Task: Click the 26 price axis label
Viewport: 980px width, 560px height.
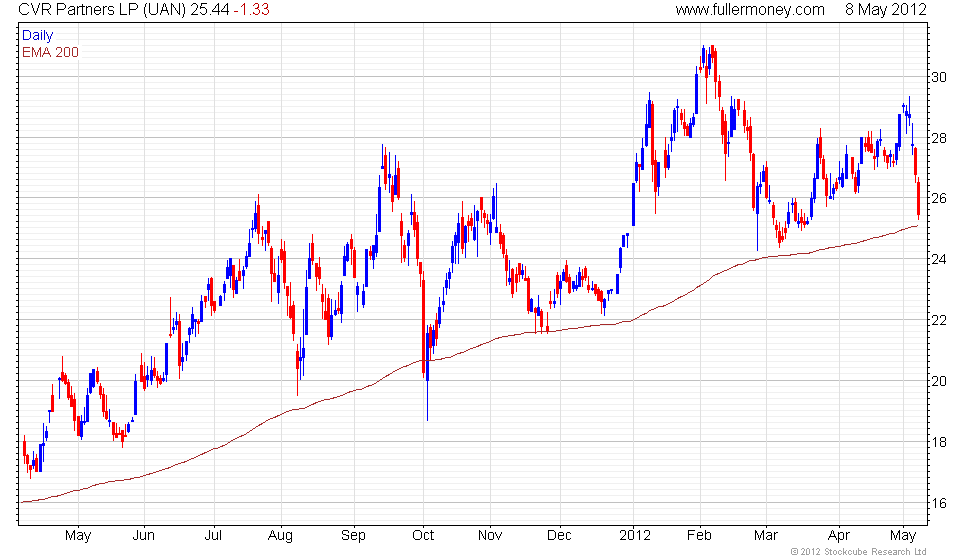Action: click(x=939, y=199)
